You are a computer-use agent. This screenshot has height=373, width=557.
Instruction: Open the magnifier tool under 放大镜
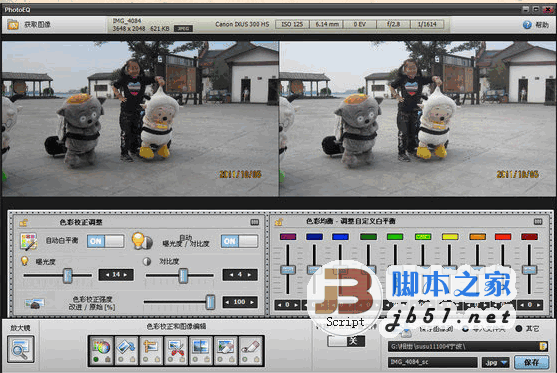click(x=21, y=350)
